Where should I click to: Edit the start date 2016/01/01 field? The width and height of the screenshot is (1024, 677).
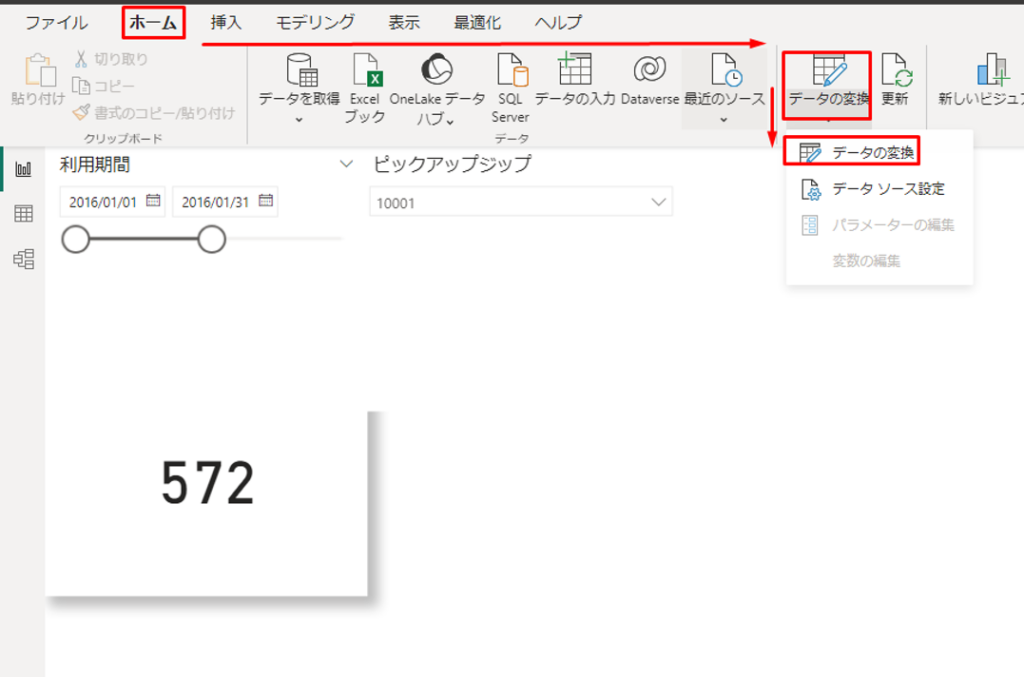coord(104,202)
